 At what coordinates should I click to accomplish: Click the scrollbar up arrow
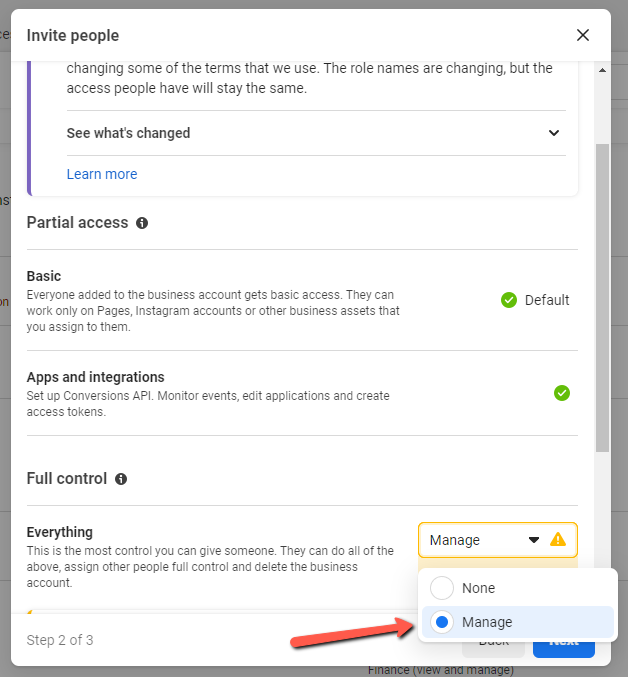(x=602, y=70)
